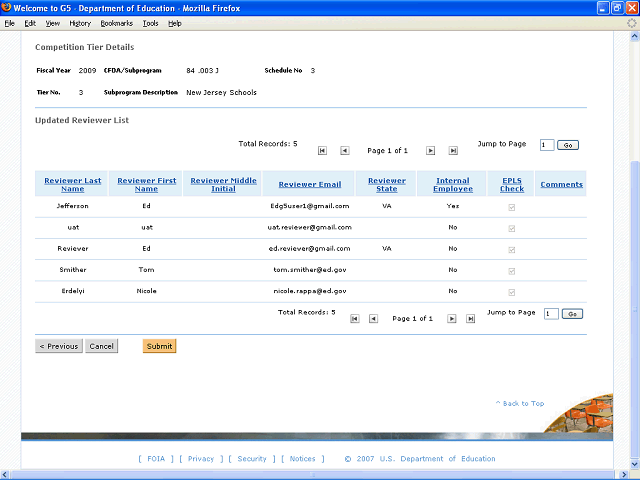Click the bottom Go button
Viewport: 640px width, 480px height.
572,314
